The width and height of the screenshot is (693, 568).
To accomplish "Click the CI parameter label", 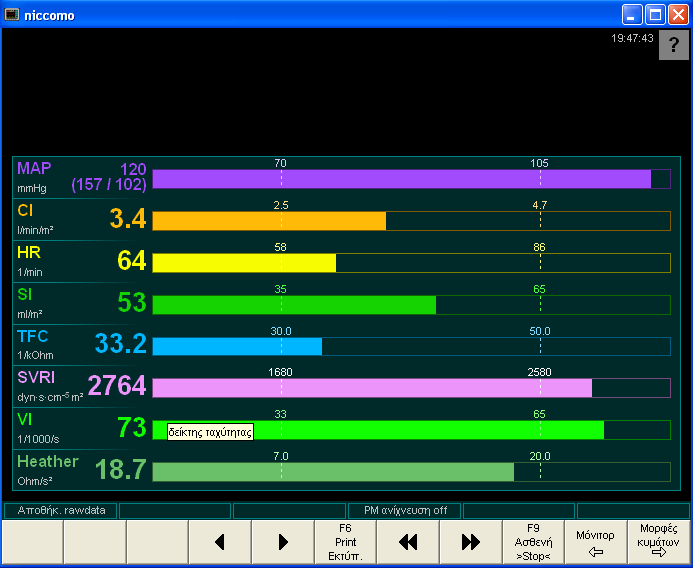I will [25, 210].
